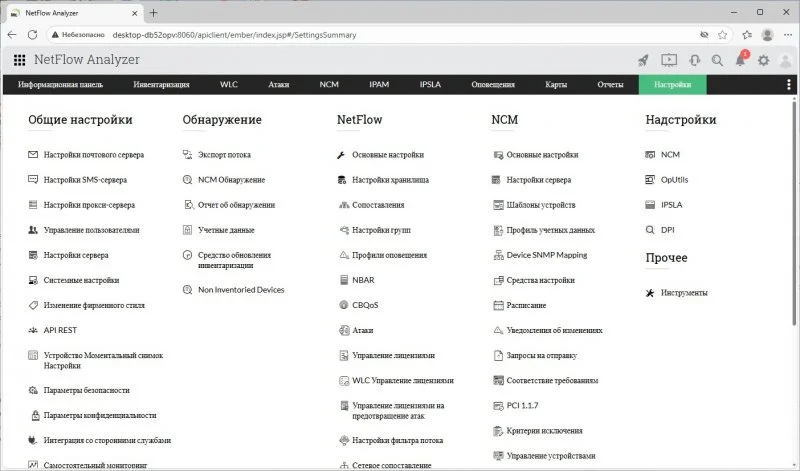
Task: Open Шаблоны устройств link
Action: point(541,205)
